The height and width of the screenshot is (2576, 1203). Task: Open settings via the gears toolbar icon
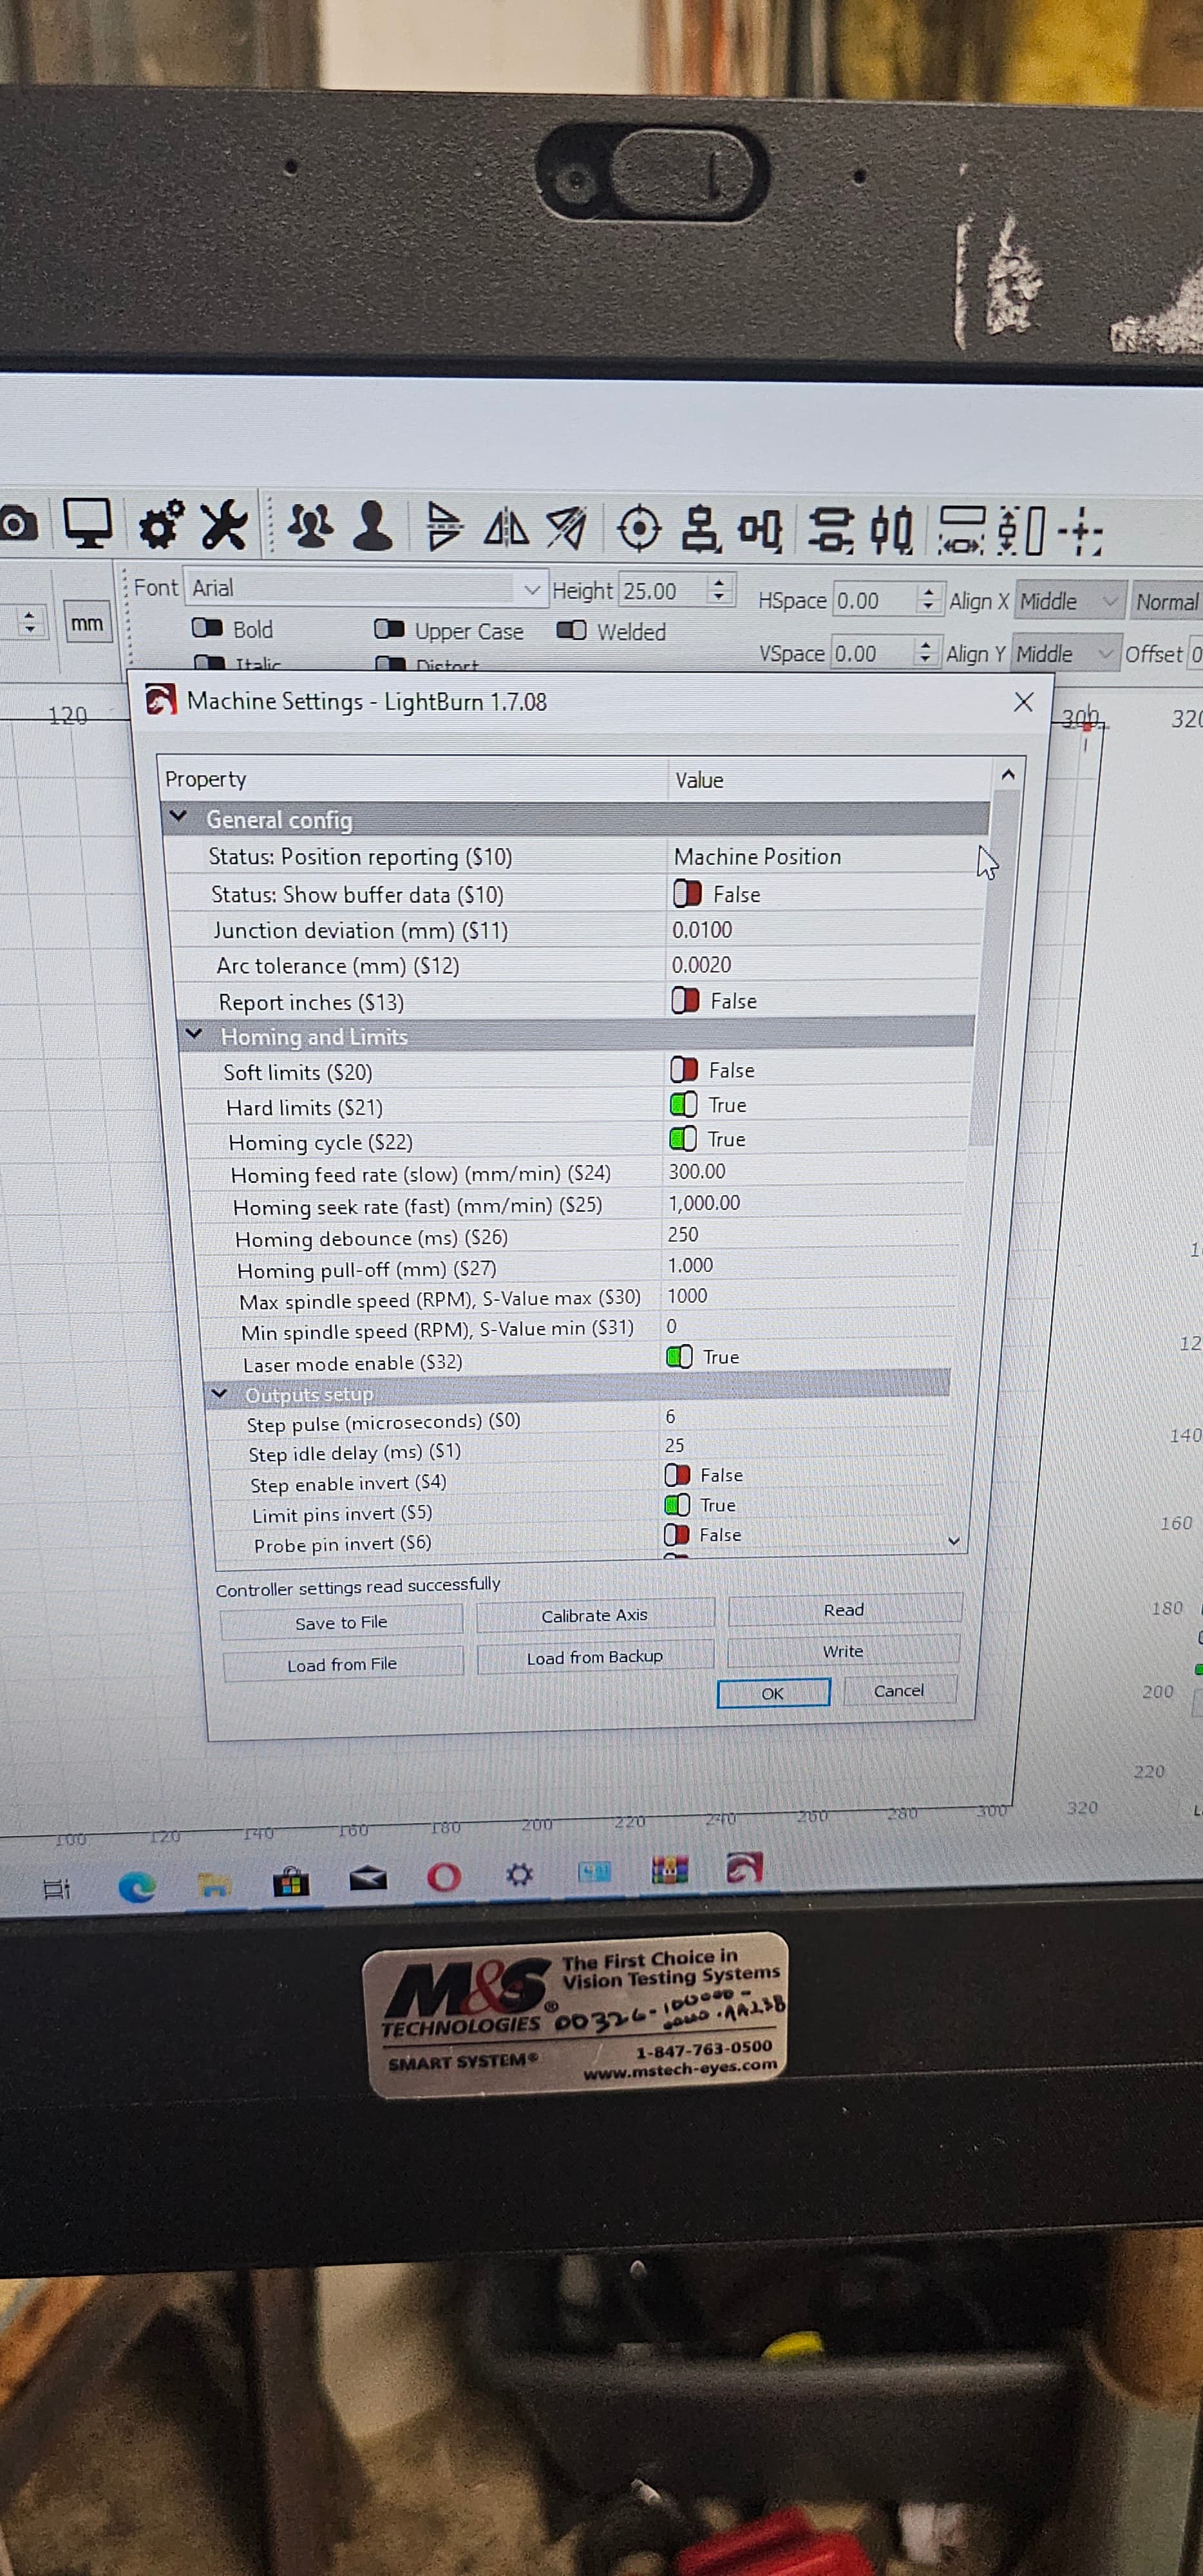[x=161, y=525]
